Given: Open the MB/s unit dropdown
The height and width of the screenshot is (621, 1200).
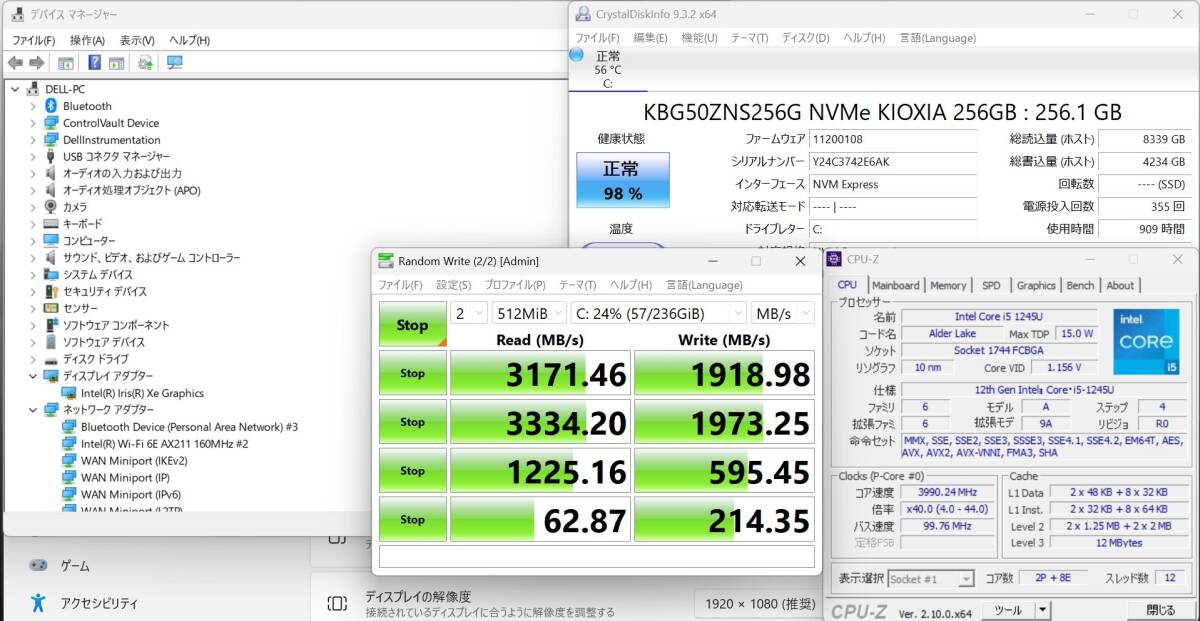Looking at the screenshot, I should coord(783,313).
